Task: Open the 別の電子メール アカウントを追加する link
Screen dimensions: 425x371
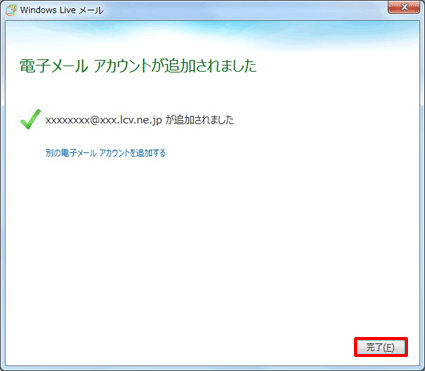Action: 105,153
